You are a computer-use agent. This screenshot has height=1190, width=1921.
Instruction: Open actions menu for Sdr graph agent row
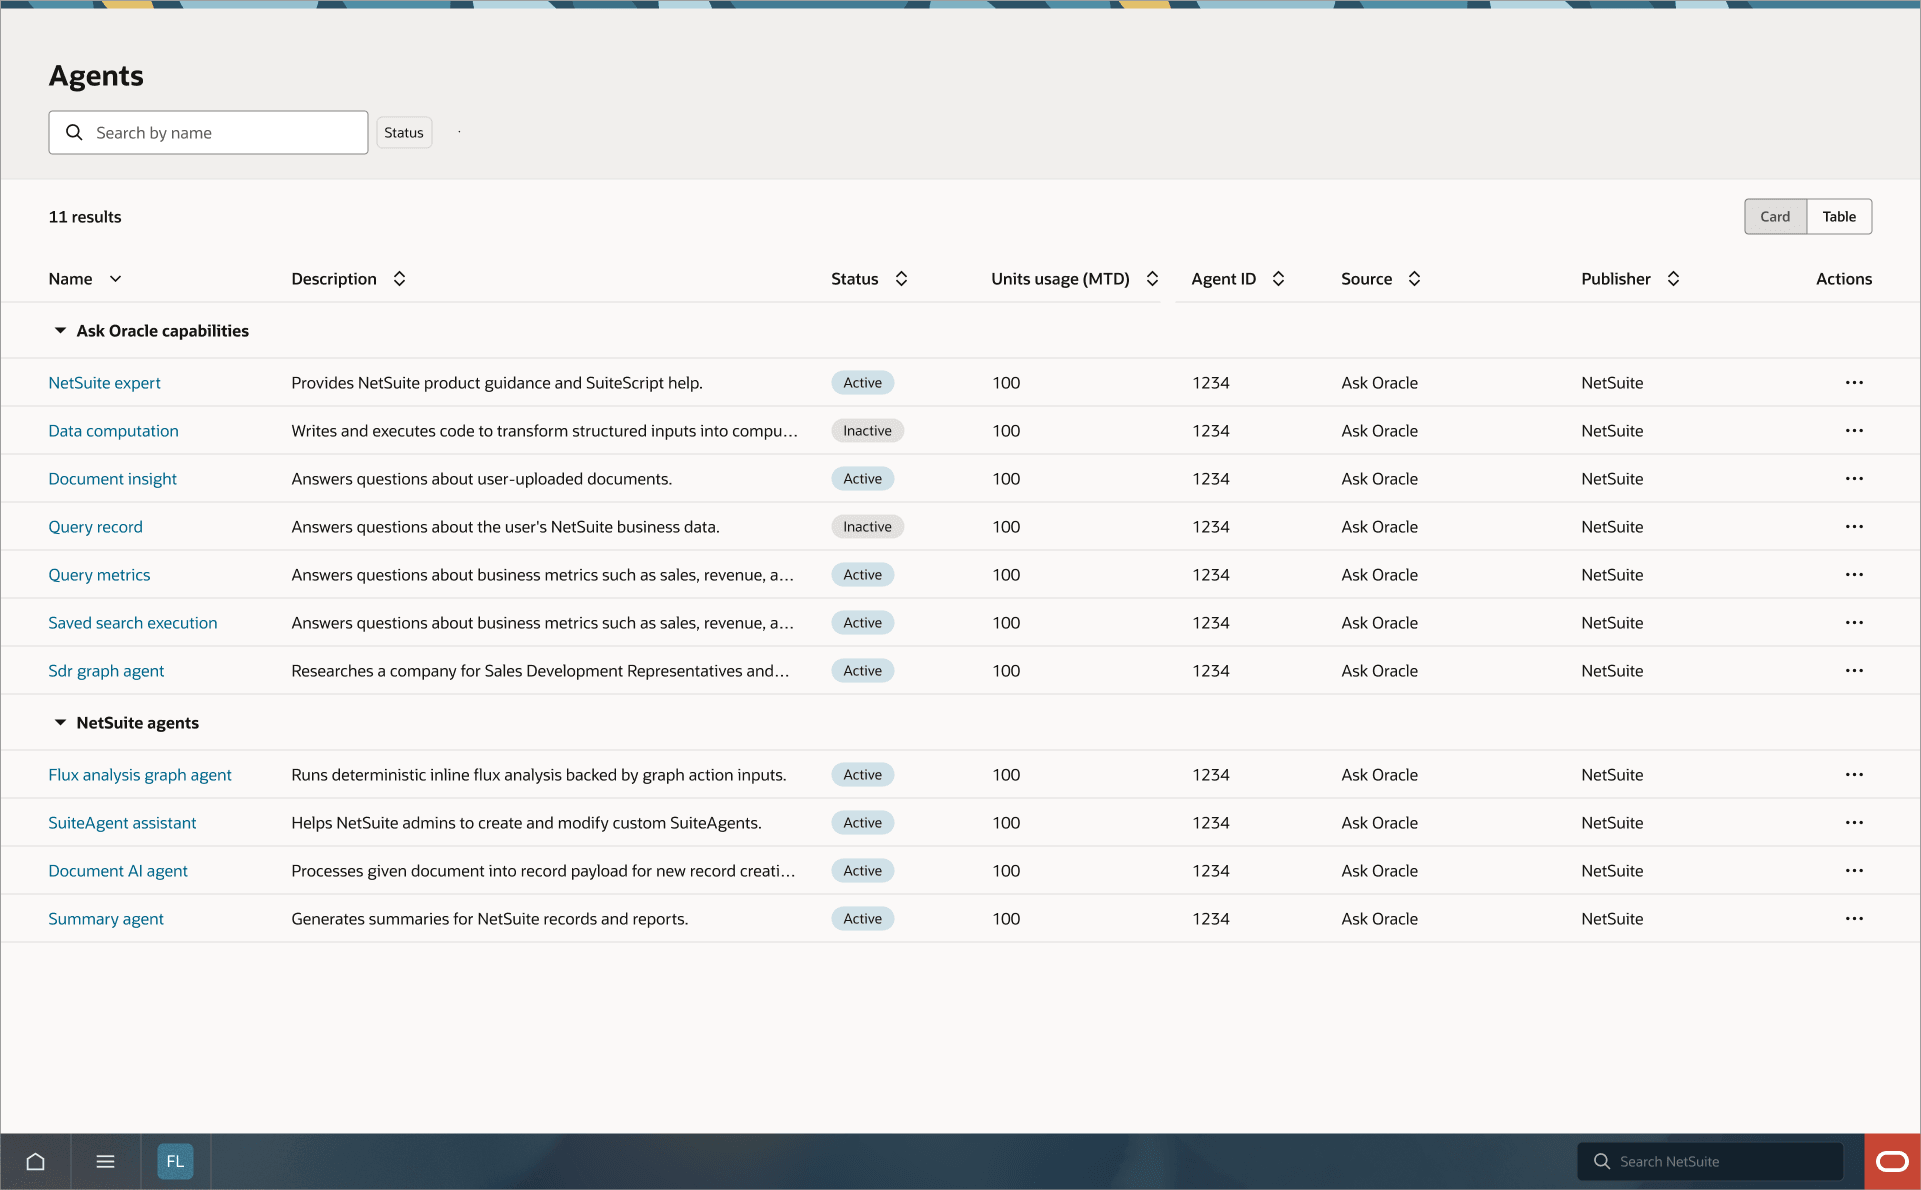1854,670
